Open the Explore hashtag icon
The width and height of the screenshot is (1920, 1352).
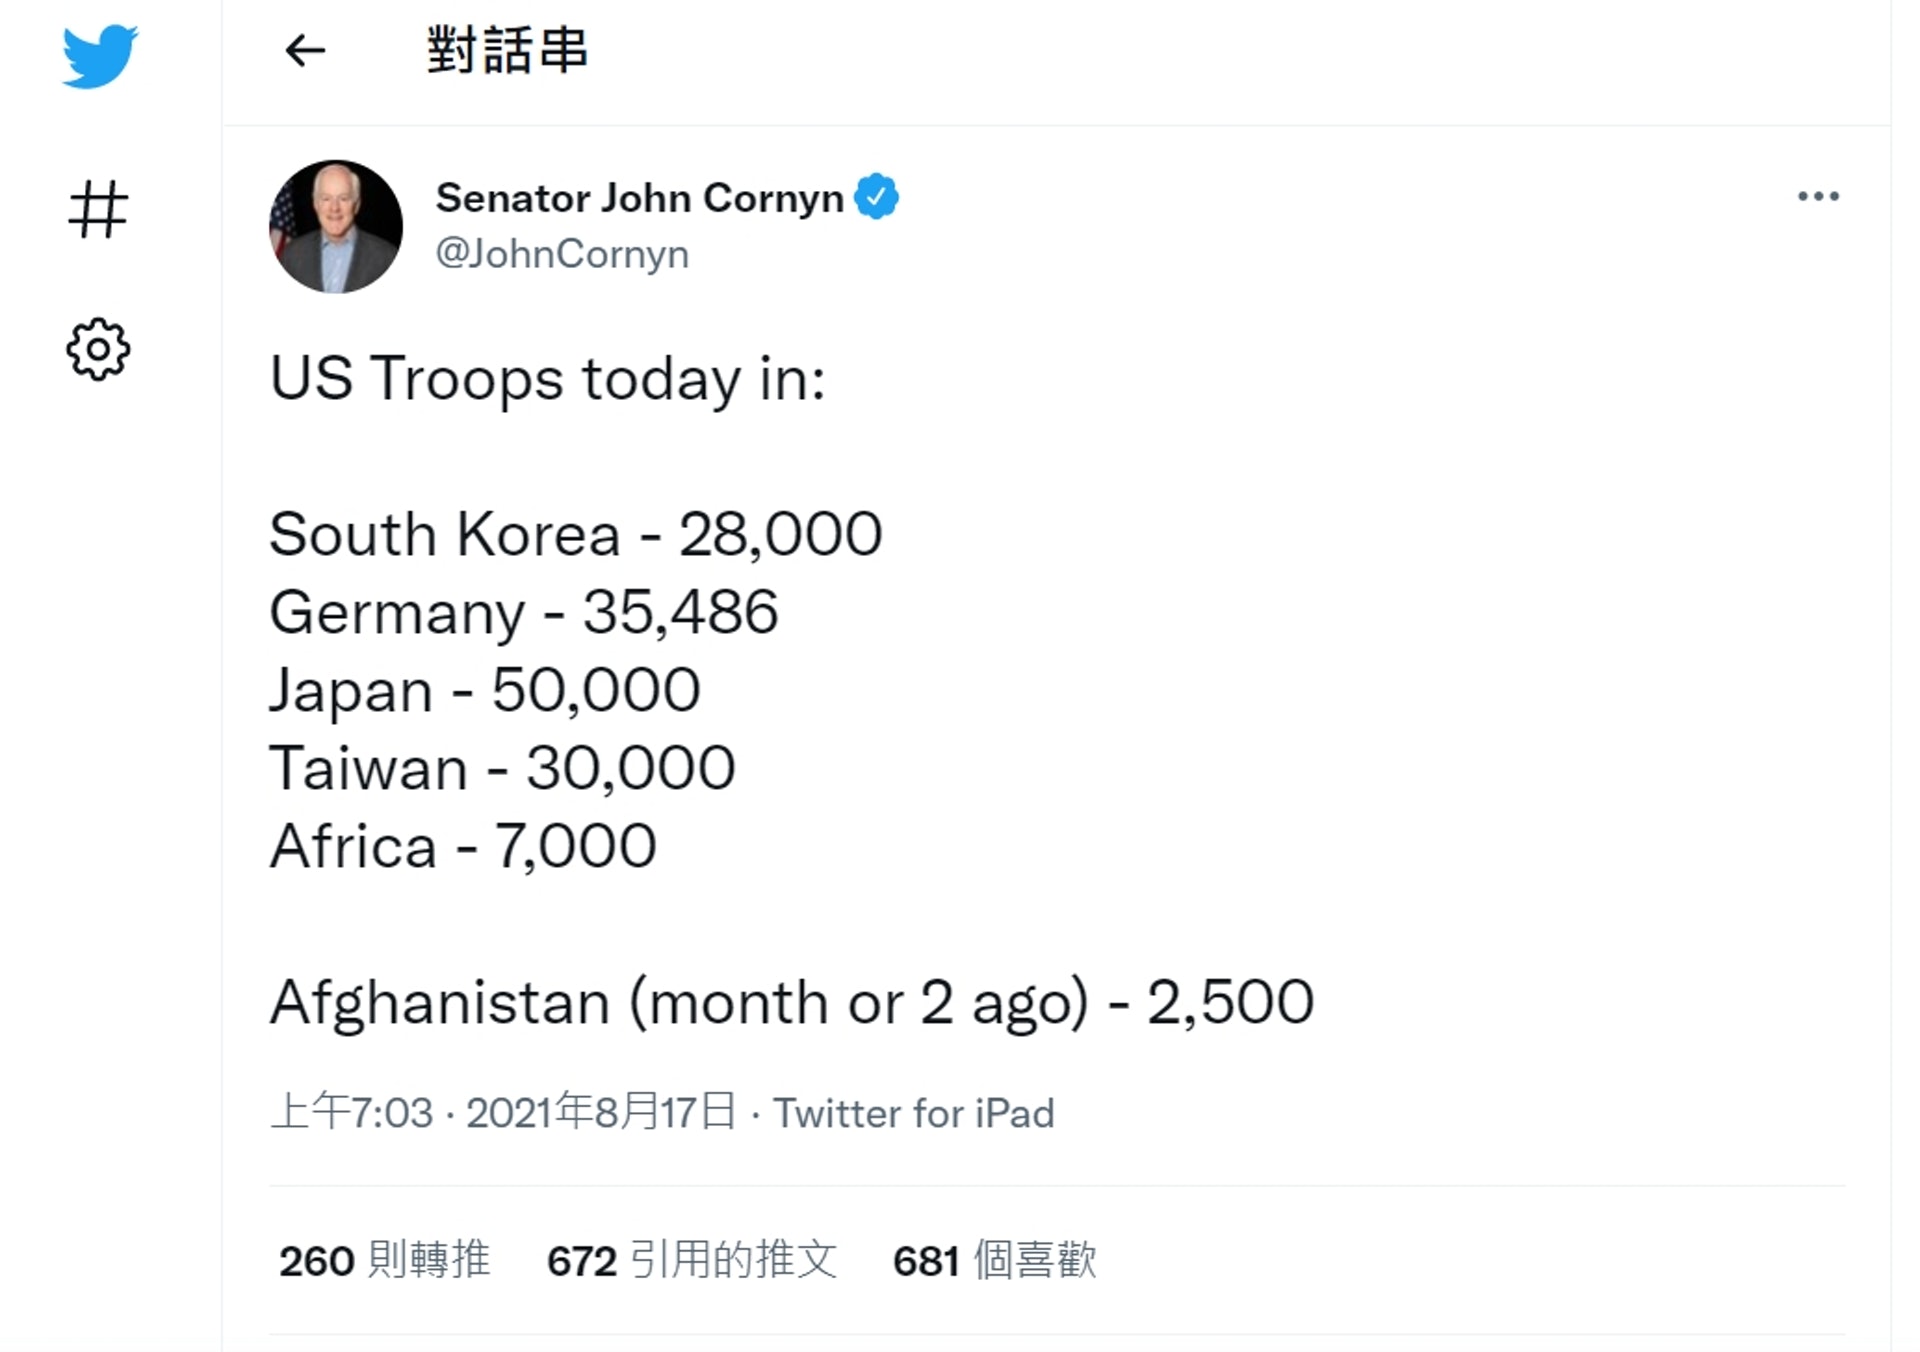98,209
